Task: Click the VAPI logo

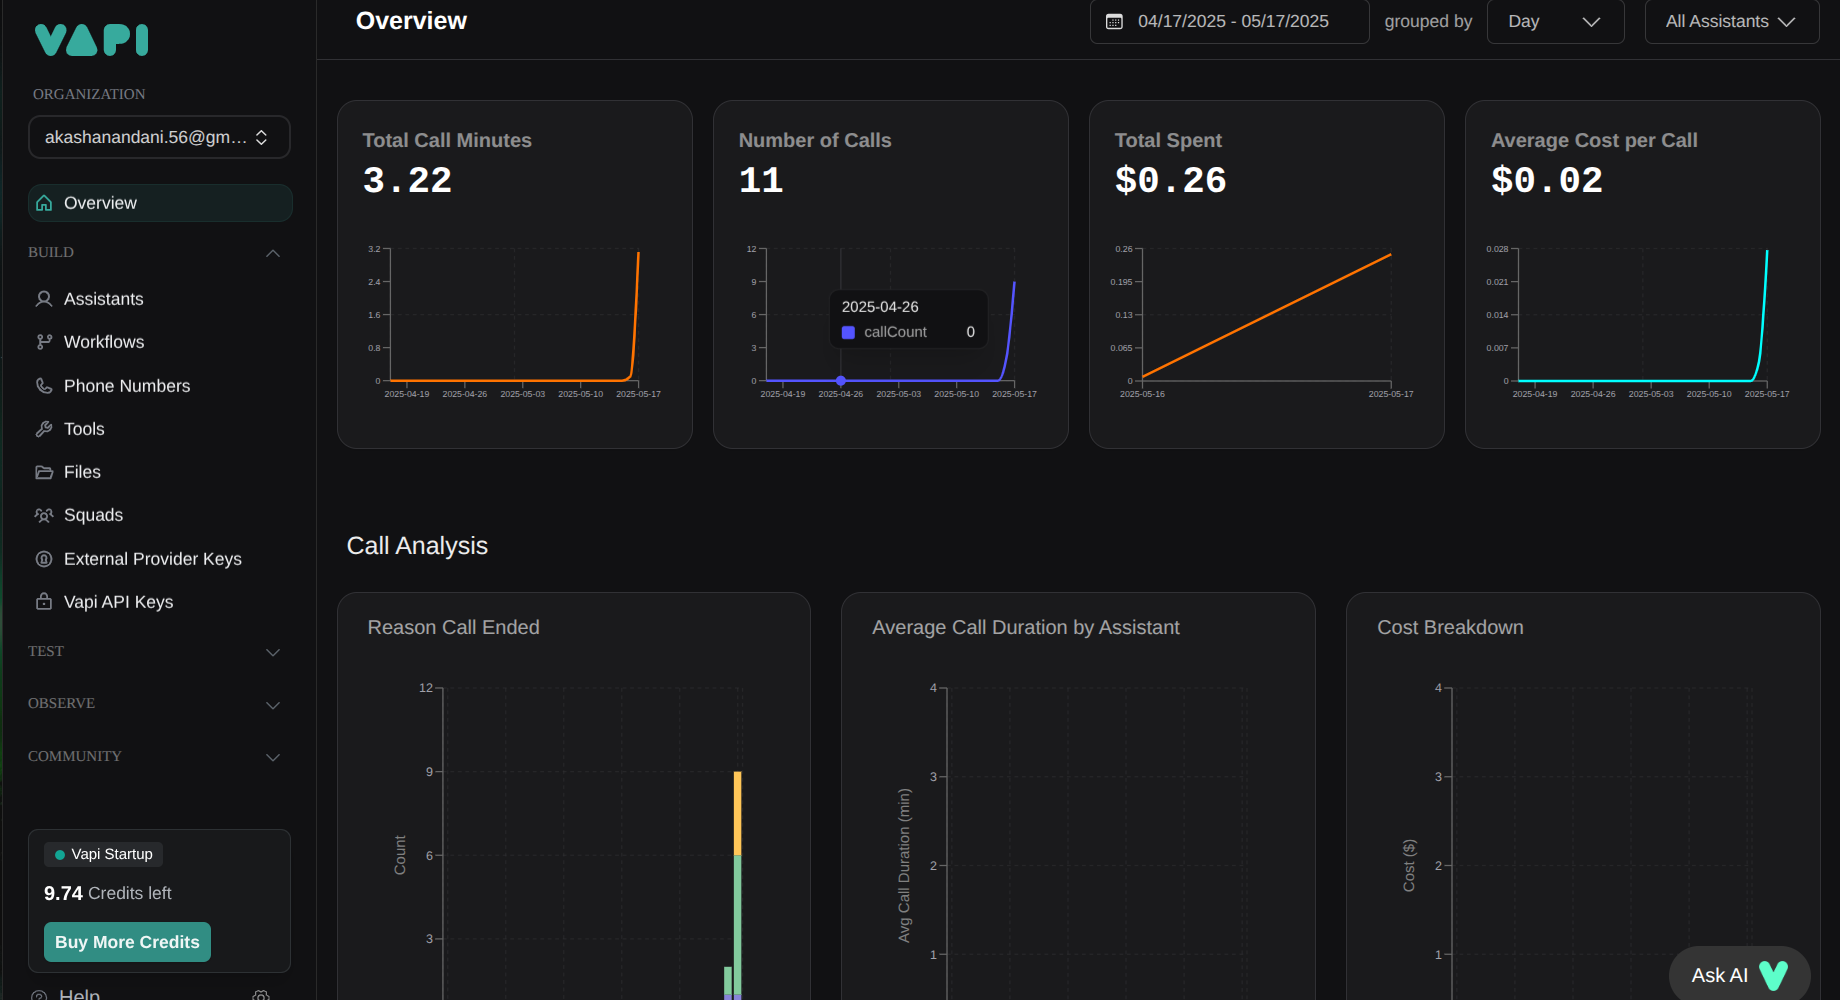Action: pos(91,40)
